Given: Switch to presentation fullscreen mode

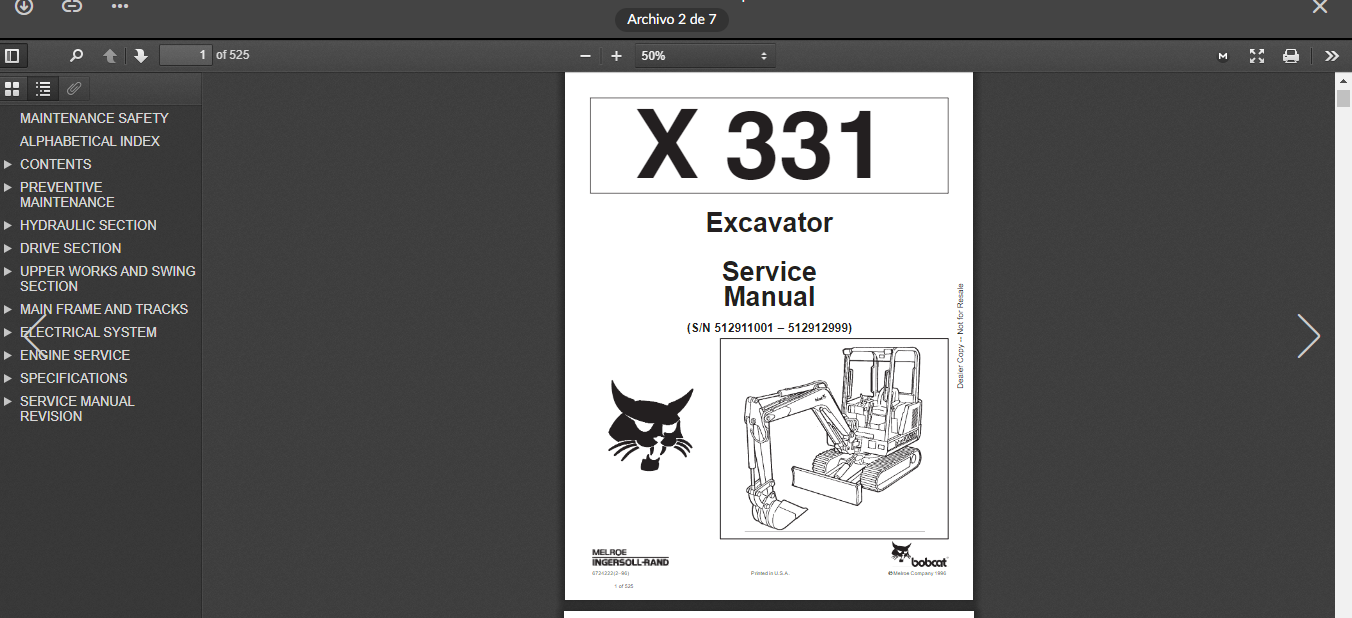Looking at the screenshot, I should (x=1257, y=56).
